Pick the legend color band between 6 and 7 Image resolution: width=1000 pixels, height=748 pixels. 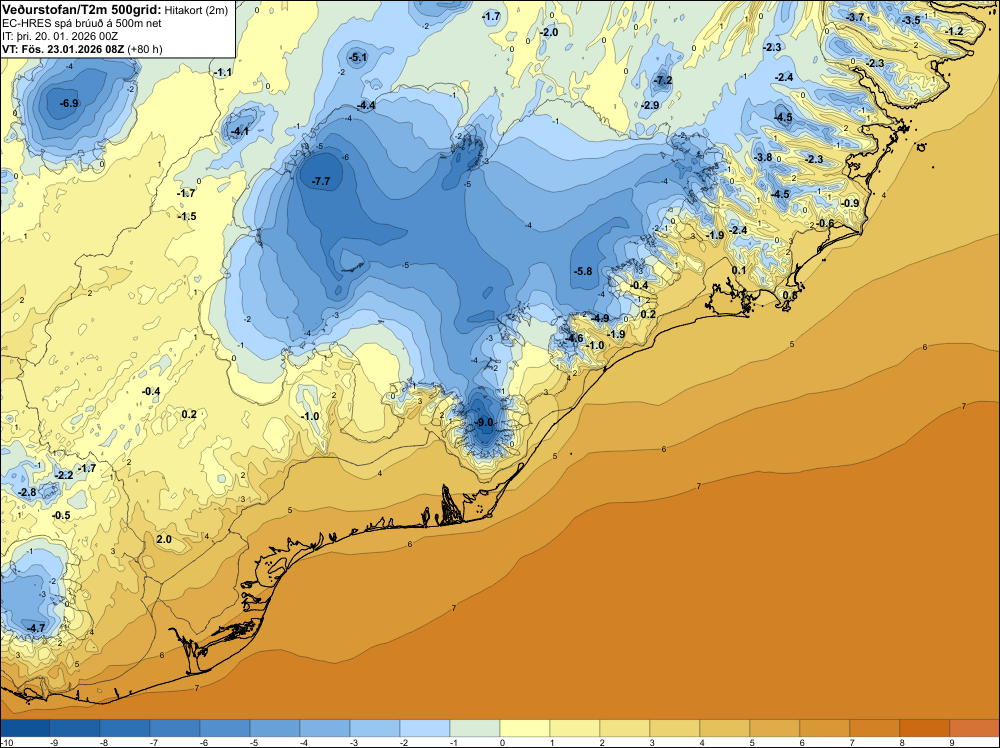click(825, 728)
